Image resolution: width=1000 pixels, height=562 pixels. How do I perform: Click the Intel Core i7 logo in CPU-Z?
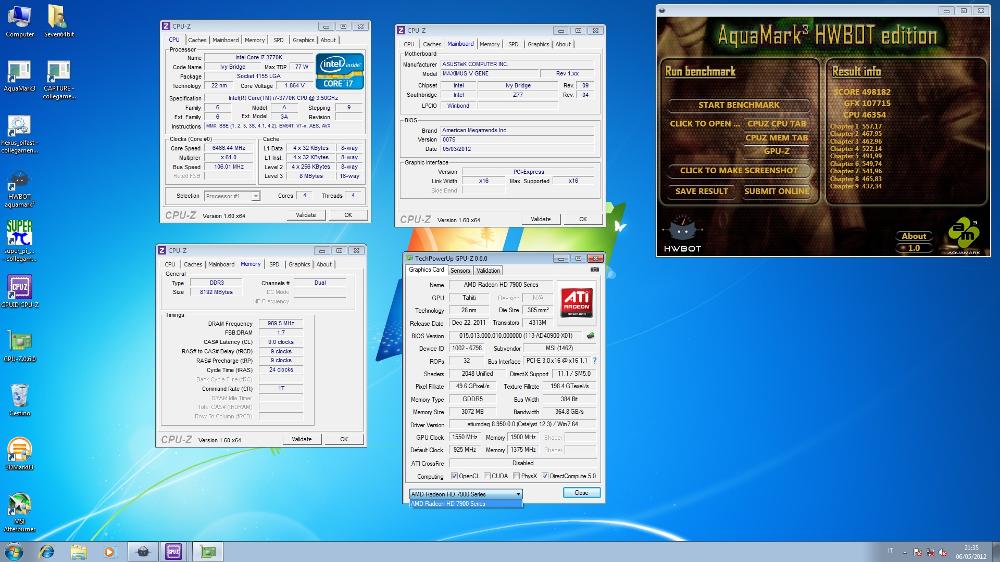pos(340,71)
